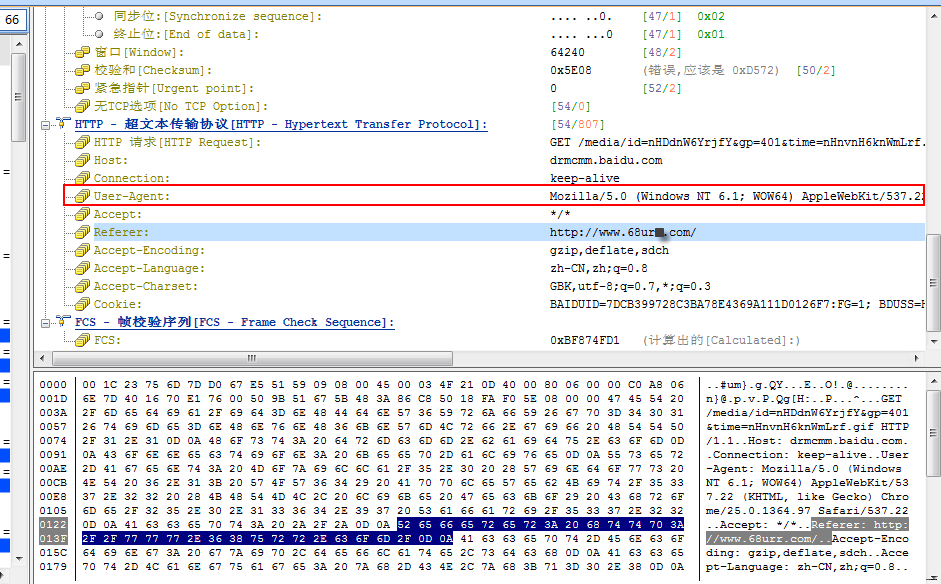Image resolution: width=941 pixels, height=584 pixels.
Task: Select the Referer field row
Action: tap(300, 232)
